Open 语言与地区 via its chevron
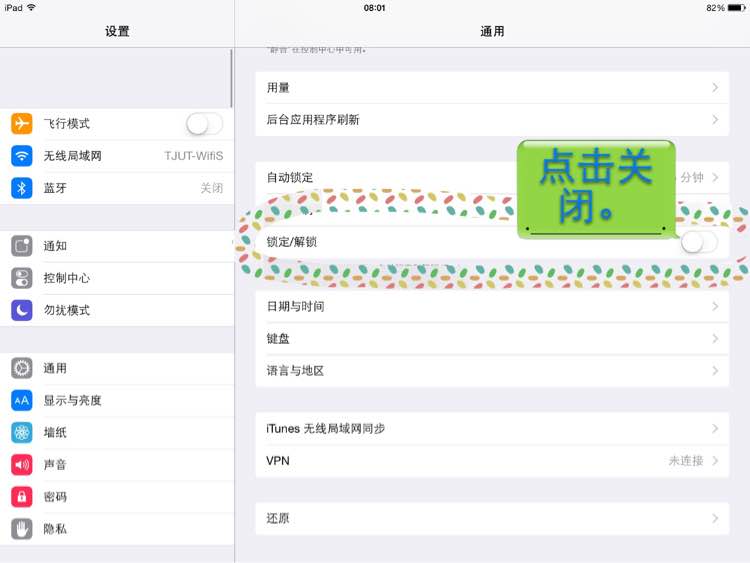 point(715,371)
